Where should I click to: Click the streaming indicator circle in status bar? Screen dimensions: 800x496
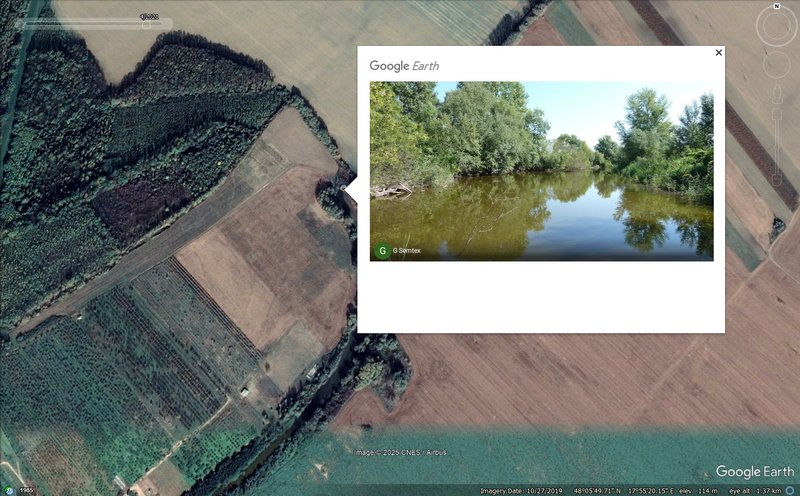790,491
